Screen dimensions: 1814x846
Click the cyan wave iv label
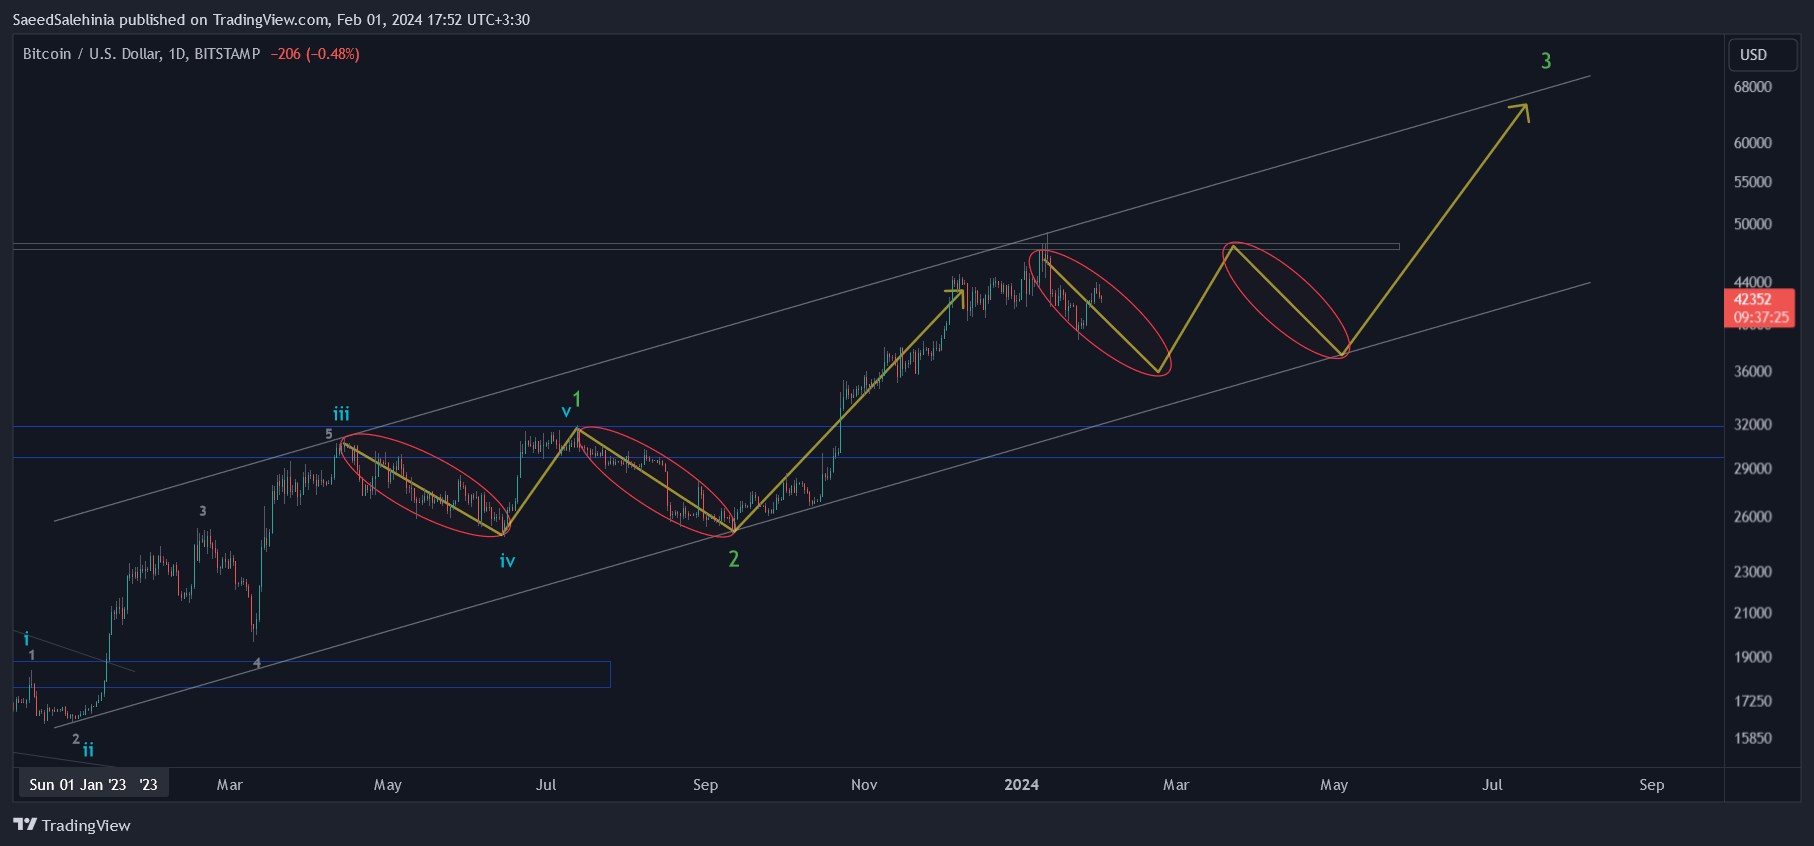(x=507, y=561)
